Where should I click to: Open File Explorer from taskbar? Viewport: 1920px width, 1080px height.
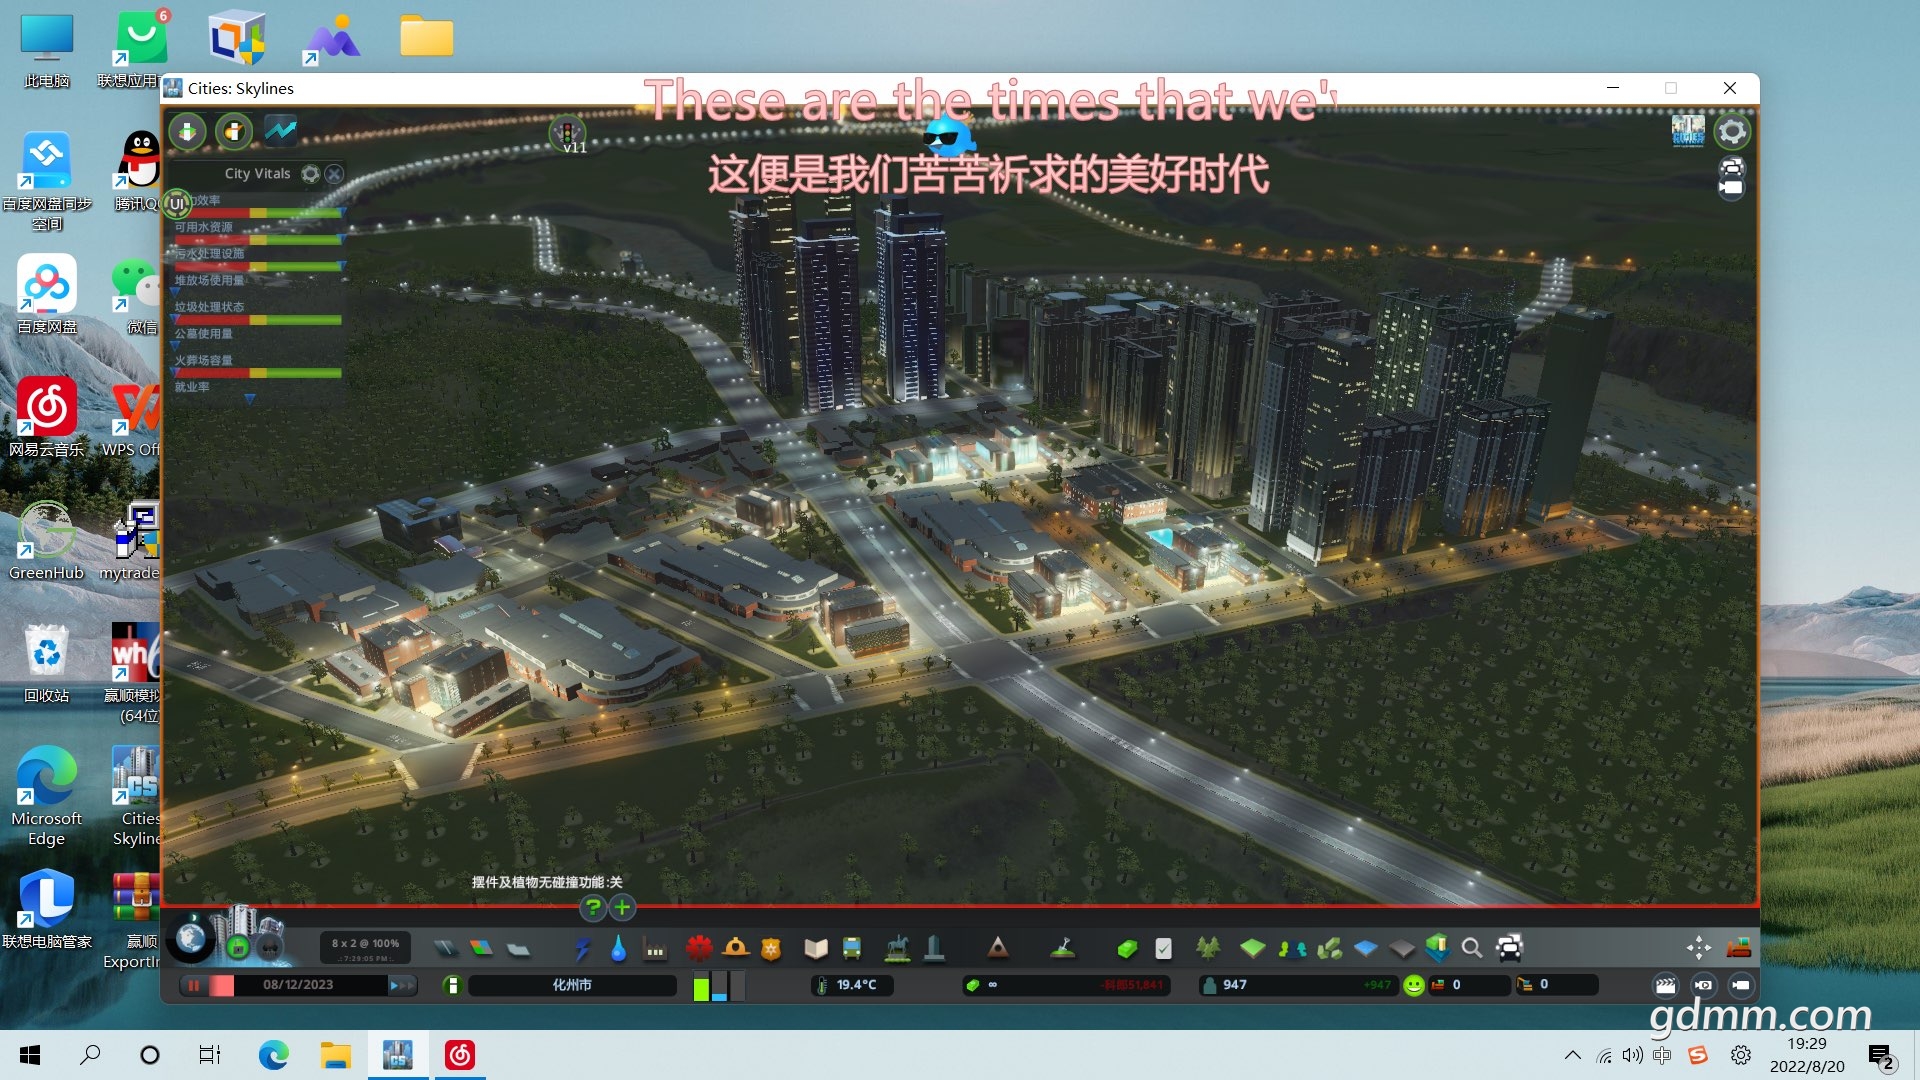click(x=335, y=1055)
